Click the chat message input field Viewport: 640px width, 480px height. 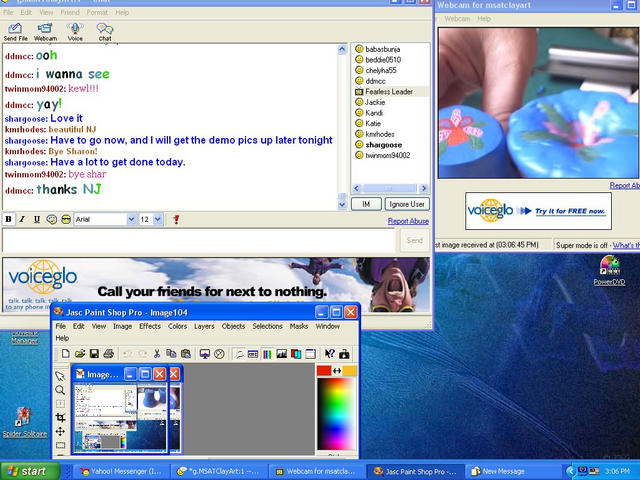point(199,240)
